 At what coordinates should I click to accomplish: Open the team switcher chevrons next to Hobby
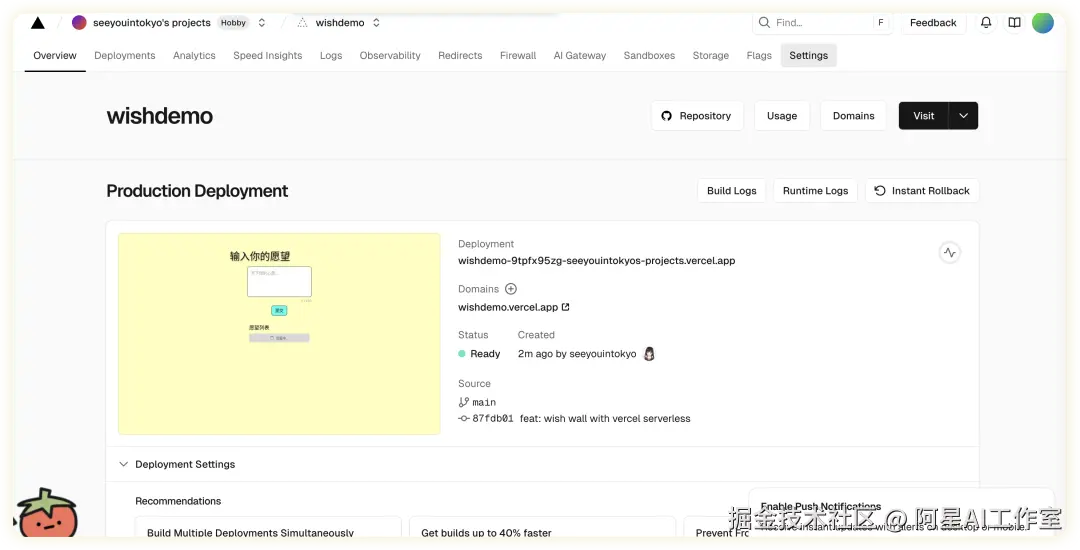pos(262,23)
